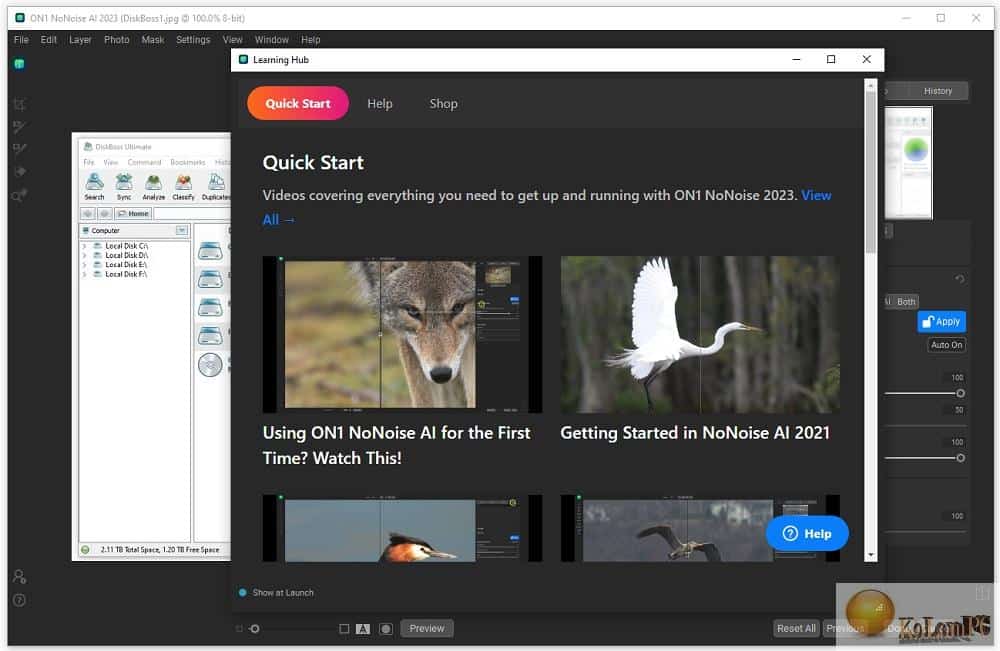This screenshot has height=651, width=1000.
Task: Open the Layer menu
Action: point(80,40)
